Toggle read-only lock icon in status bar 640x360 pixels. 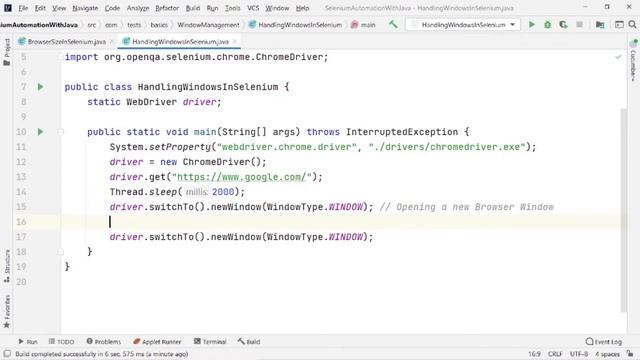tap(631, 354)
